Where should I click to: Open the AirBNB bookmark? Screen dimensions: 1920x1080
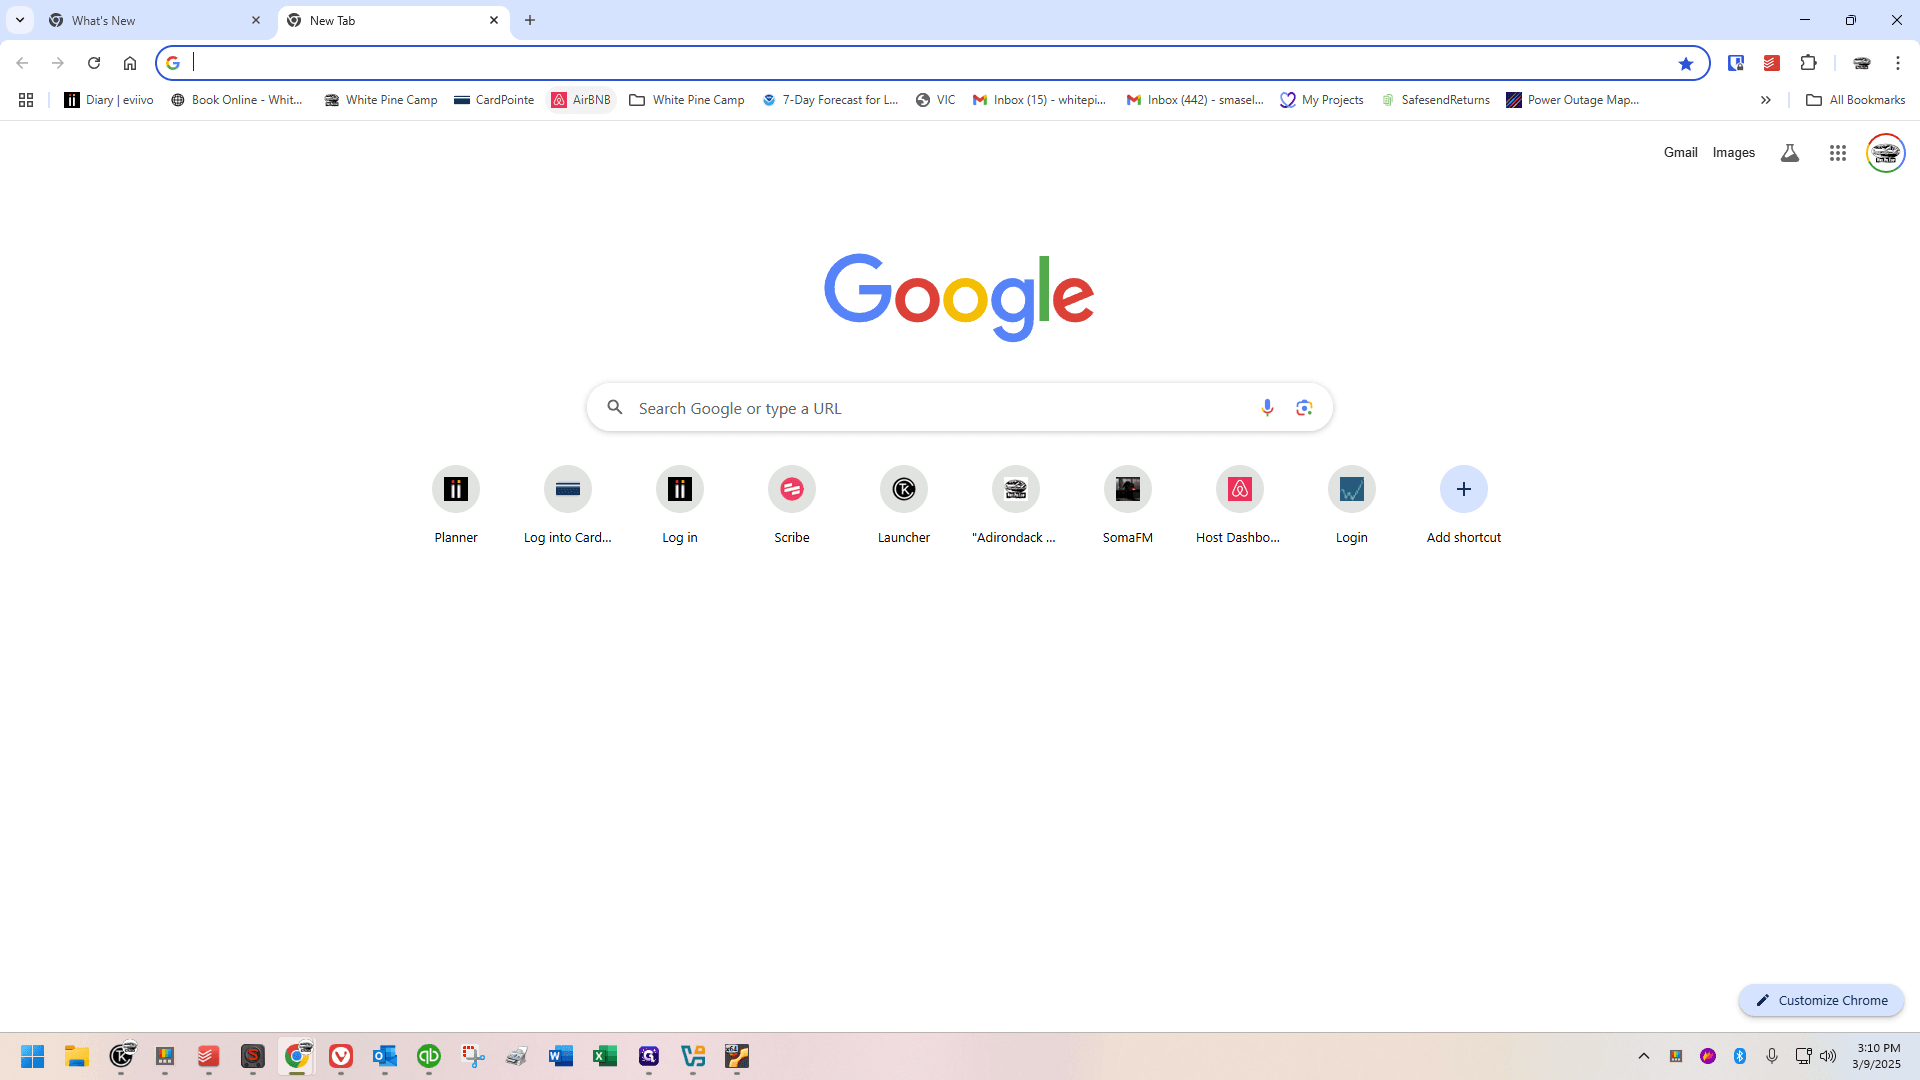coord(581,100)
